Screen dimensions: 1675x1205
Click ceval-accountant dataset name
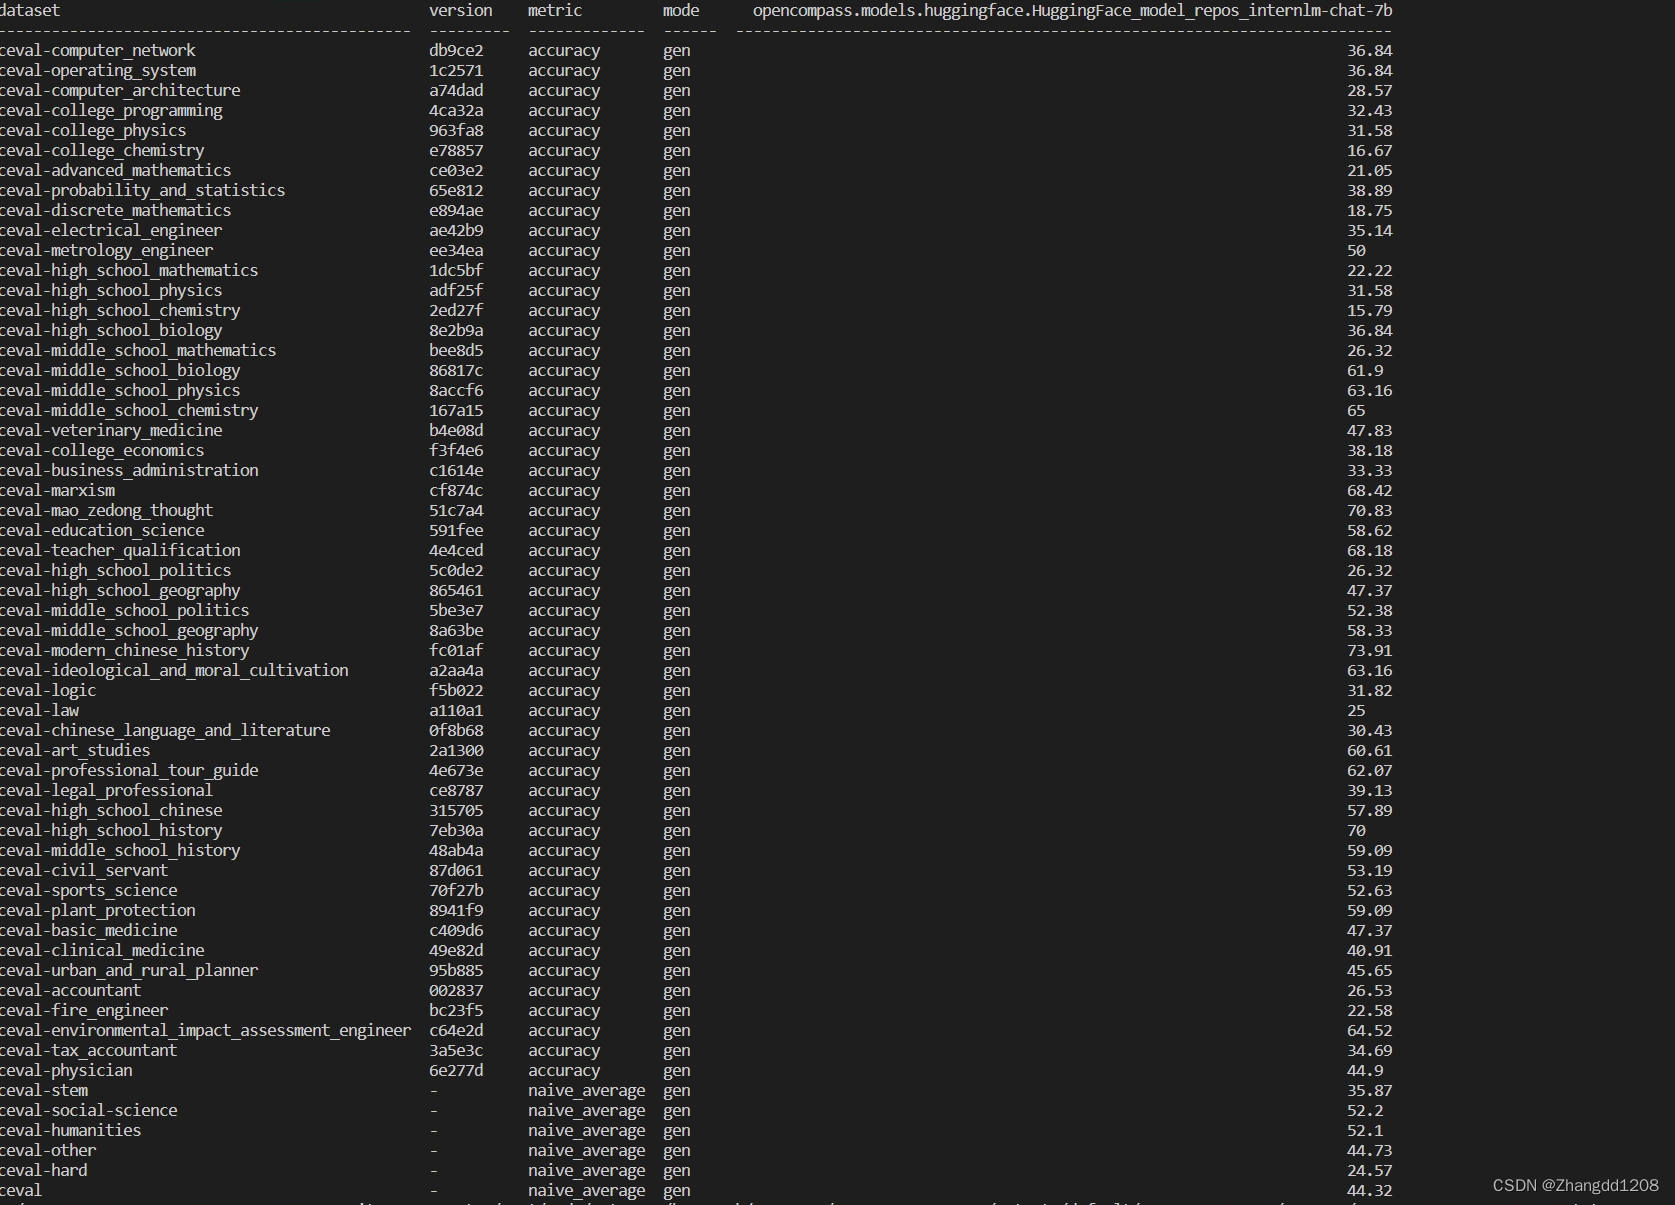tap(71, 990)
